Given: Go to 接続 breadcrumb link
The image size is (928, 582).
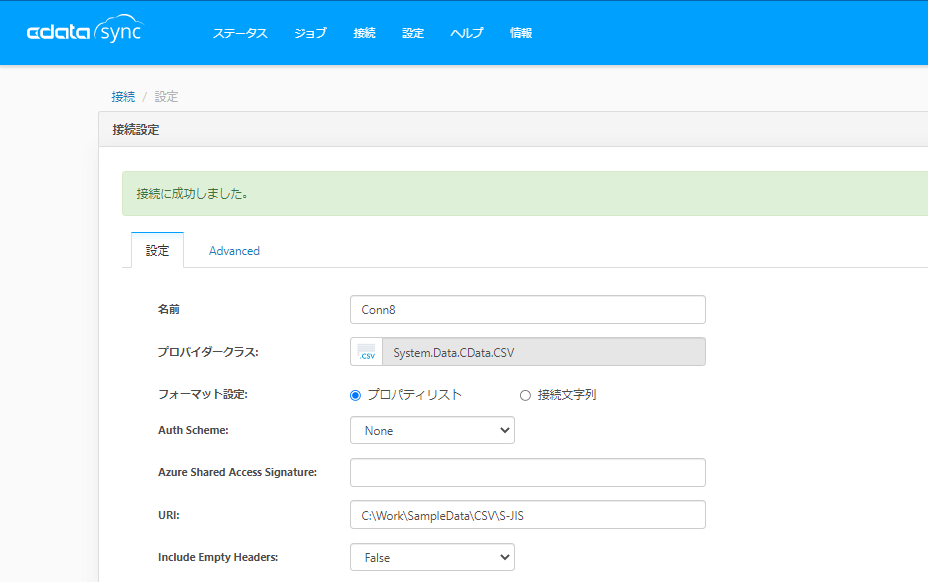Looking at the screenshot, I should [123, 97].
